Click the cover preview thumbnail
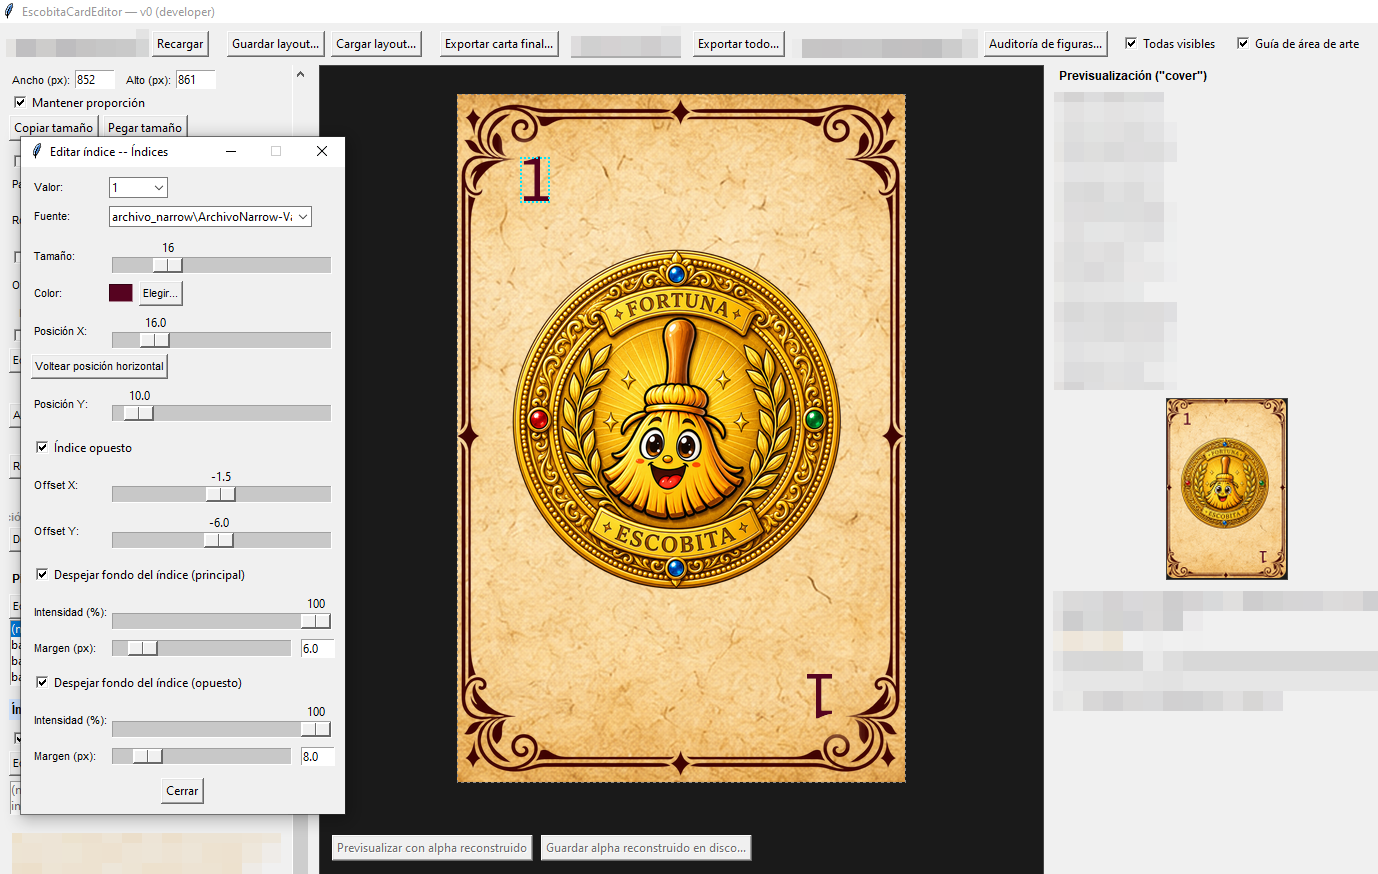 click(1227, 489)
